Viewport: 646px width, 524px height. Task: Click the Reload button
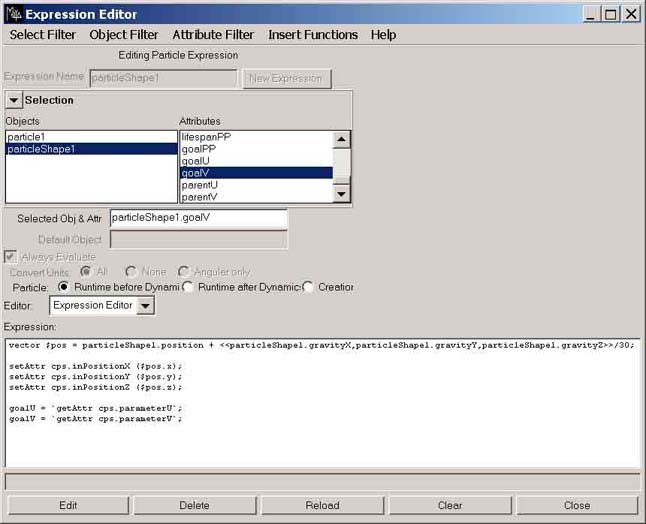322,505
